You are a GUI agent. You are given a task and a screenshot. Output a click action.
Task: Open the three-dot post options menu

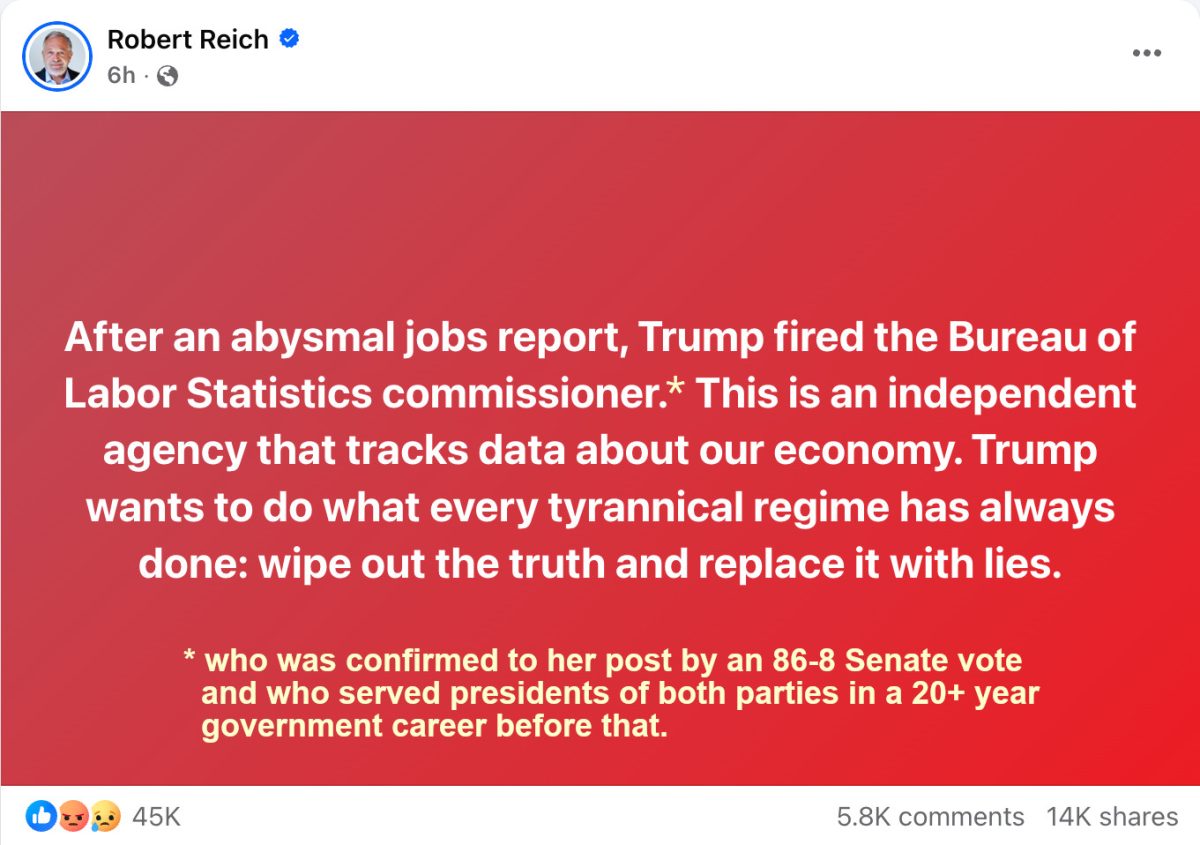(x=1147, y=53)
